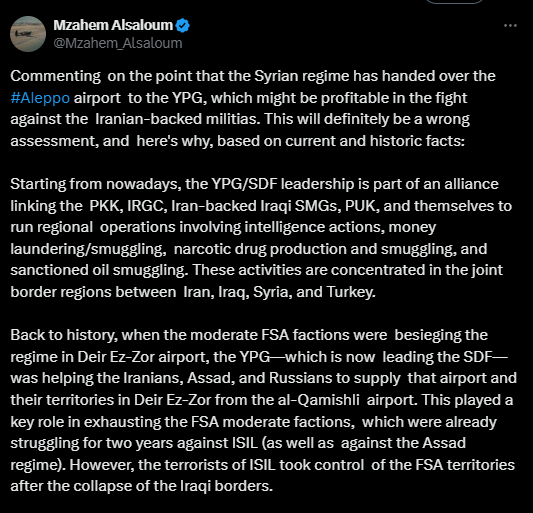The width and height of the screenshot is (533, 513).
Task: Click the word "Turkey" ending the second paragraph
Action: tap(351, 292)
